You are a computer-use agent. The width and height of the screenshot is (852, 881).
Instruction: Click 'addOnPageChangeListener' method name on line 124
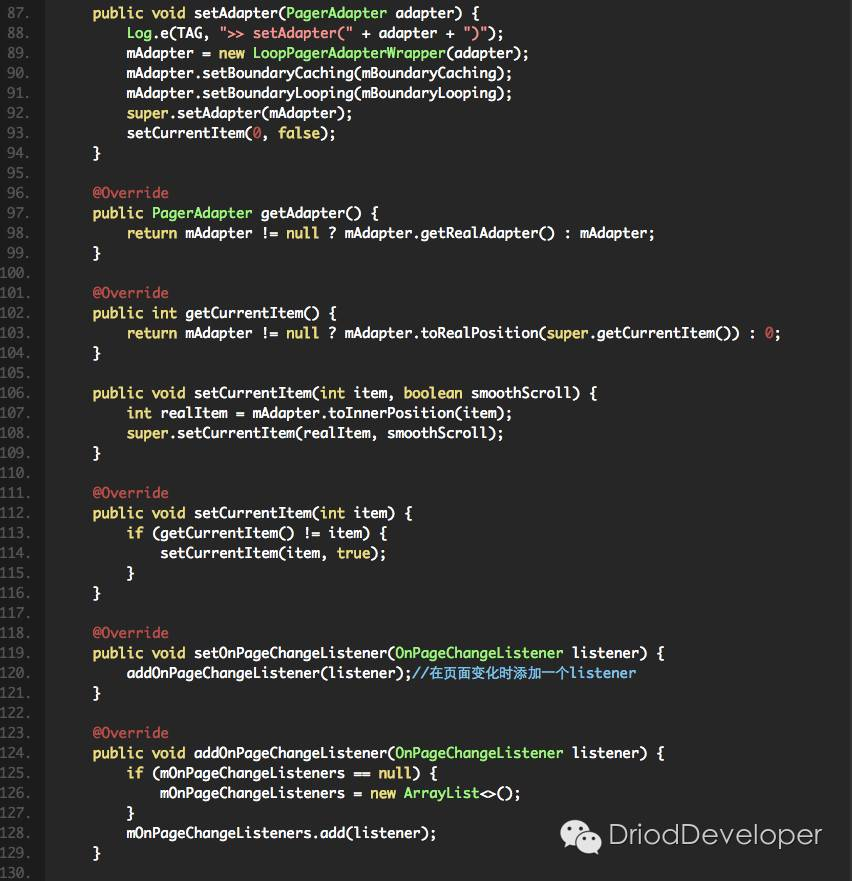point(291,753)
